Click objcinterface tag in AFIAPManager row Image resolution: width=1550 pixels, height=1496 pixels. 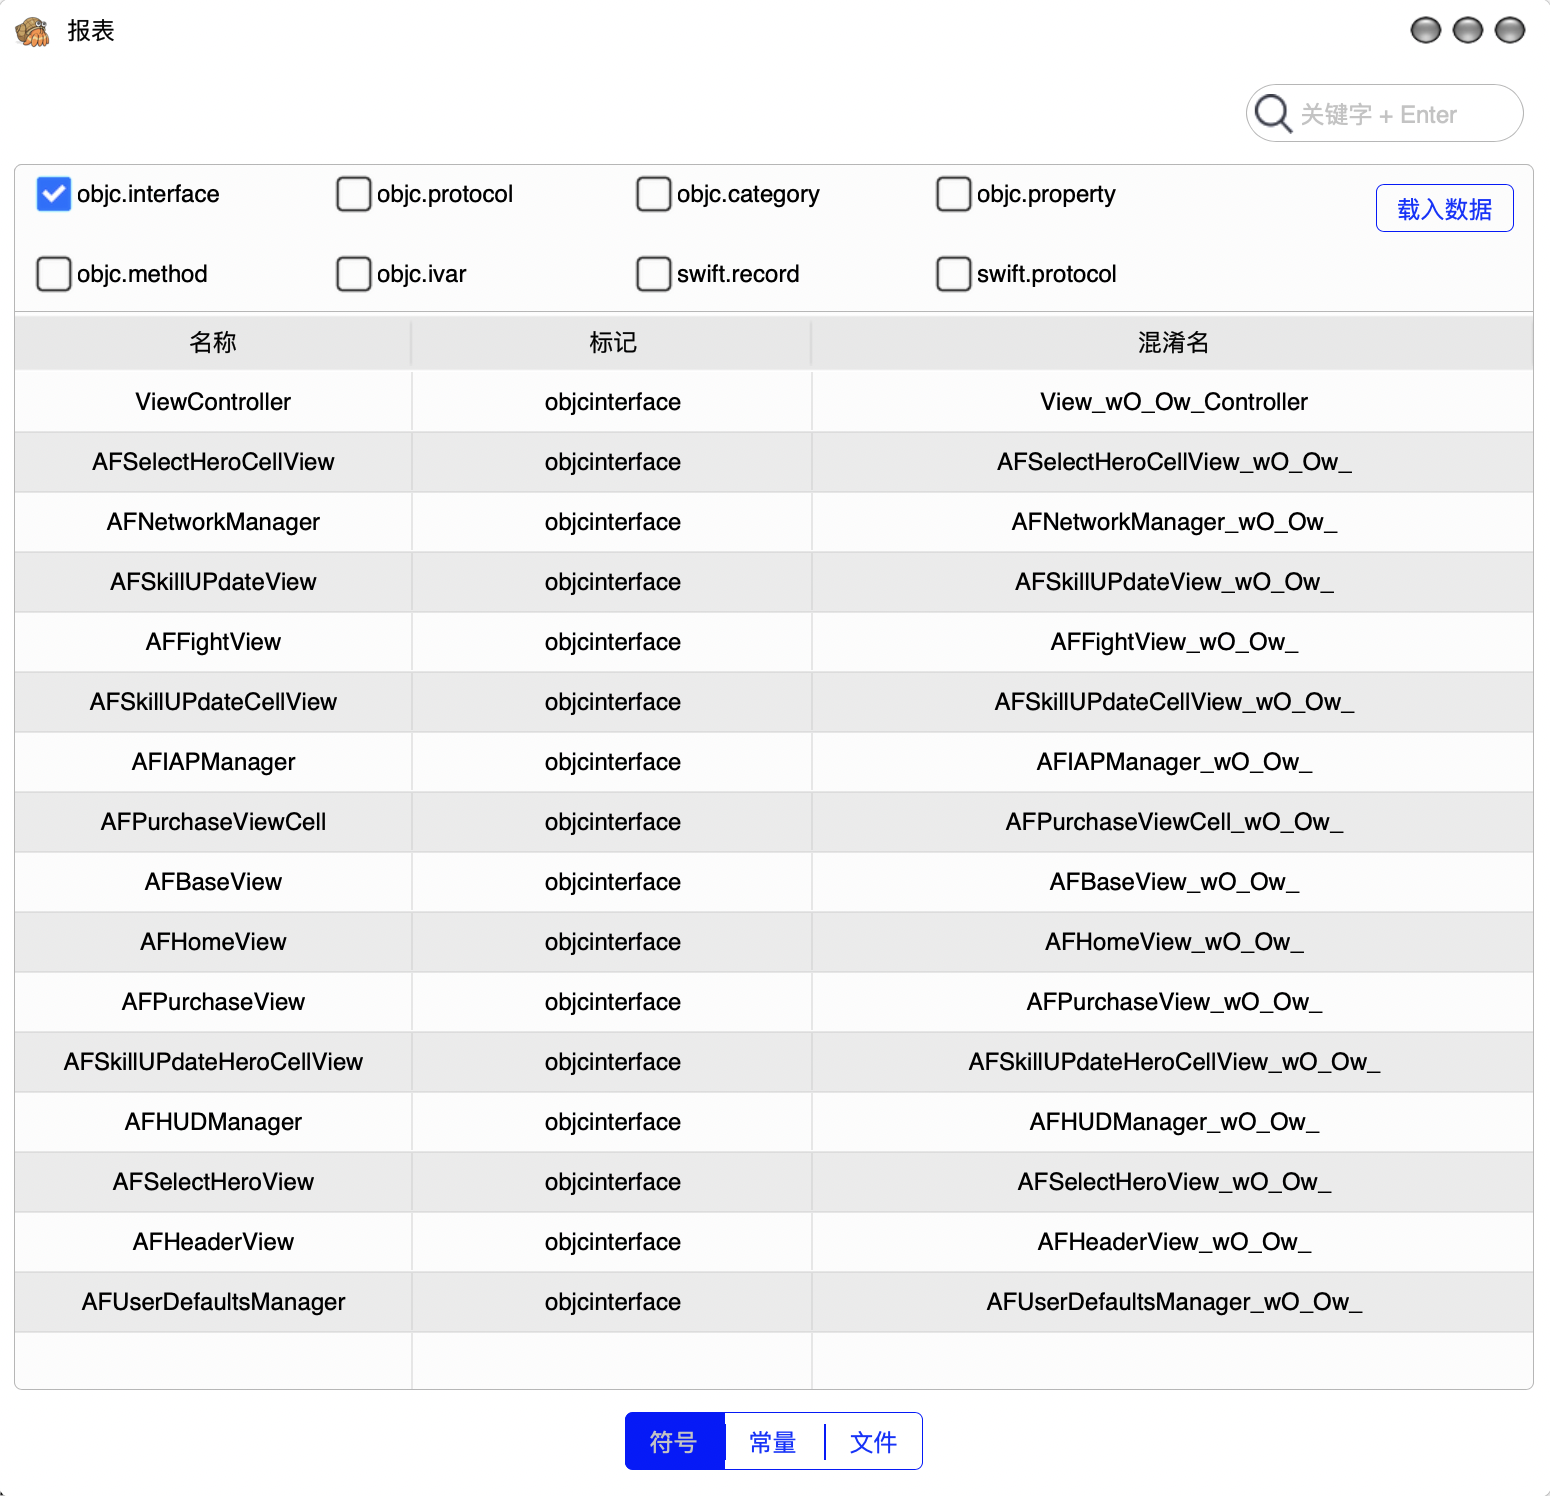coord(612,762)
